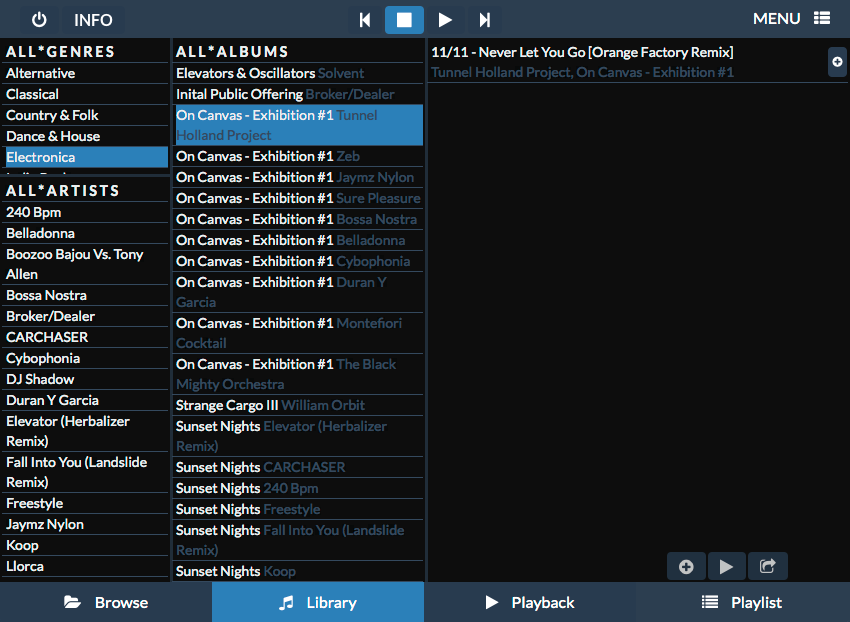Open Sunset Nights album by 240 Bpm

298,489
